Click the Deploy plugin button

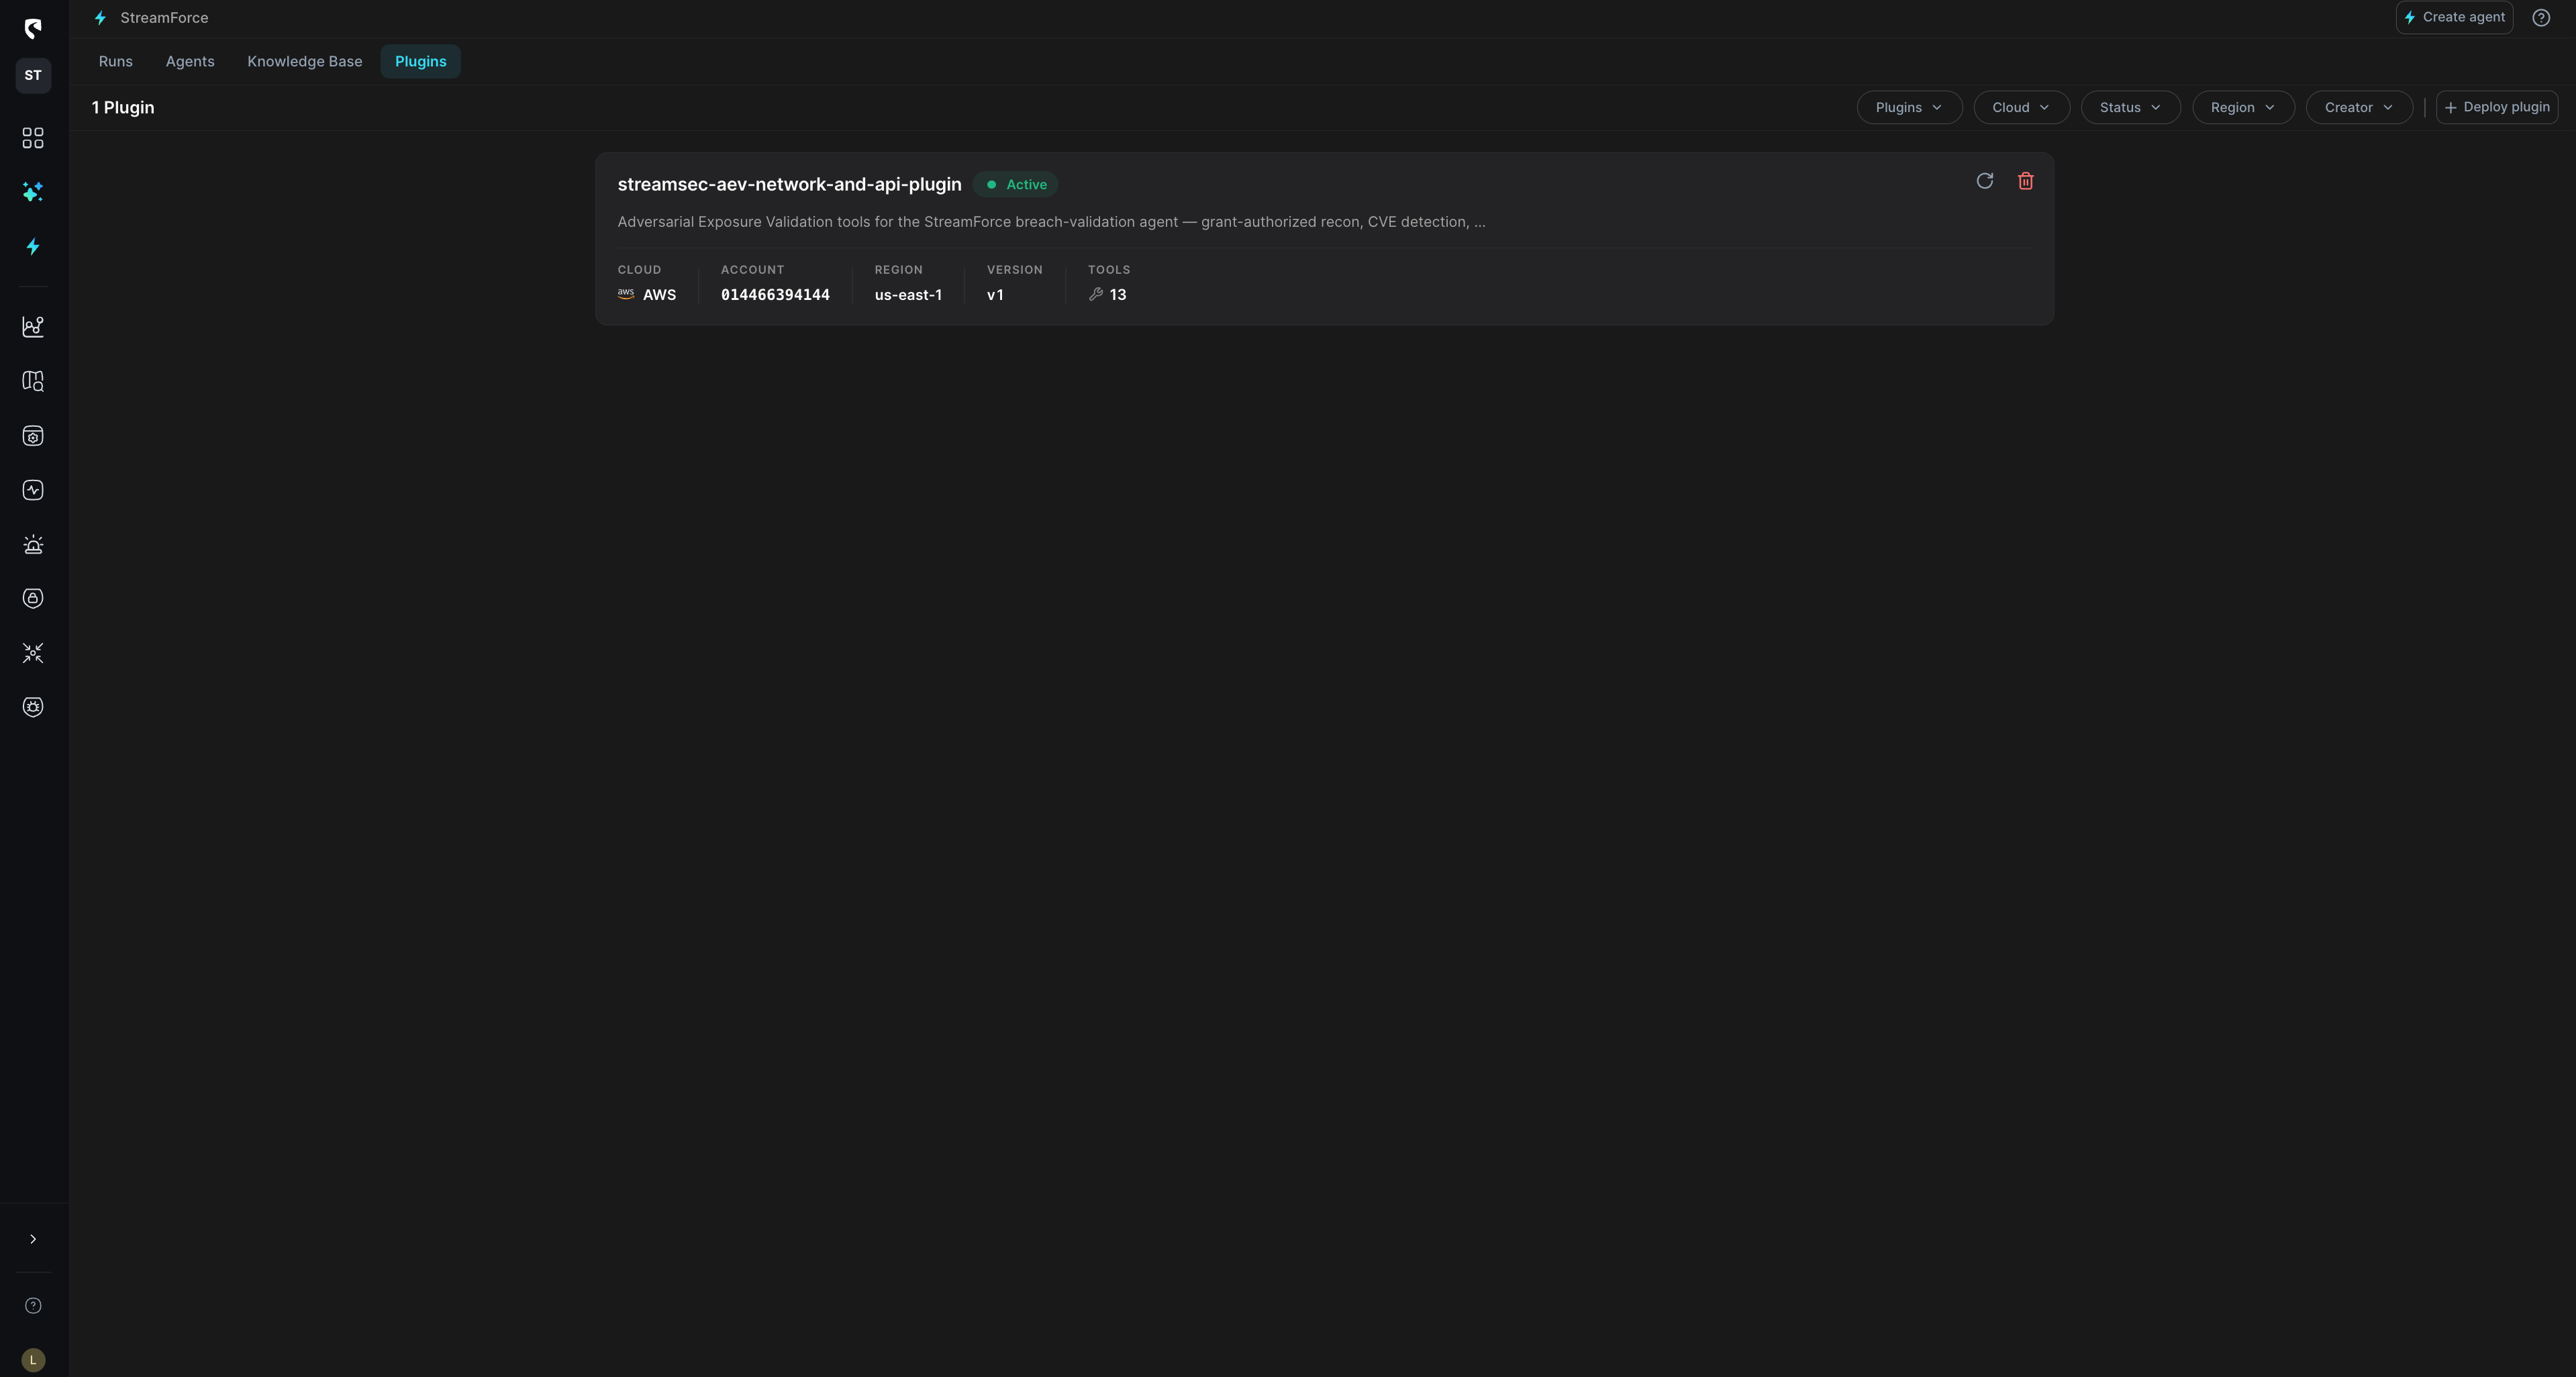(2497, 107)
